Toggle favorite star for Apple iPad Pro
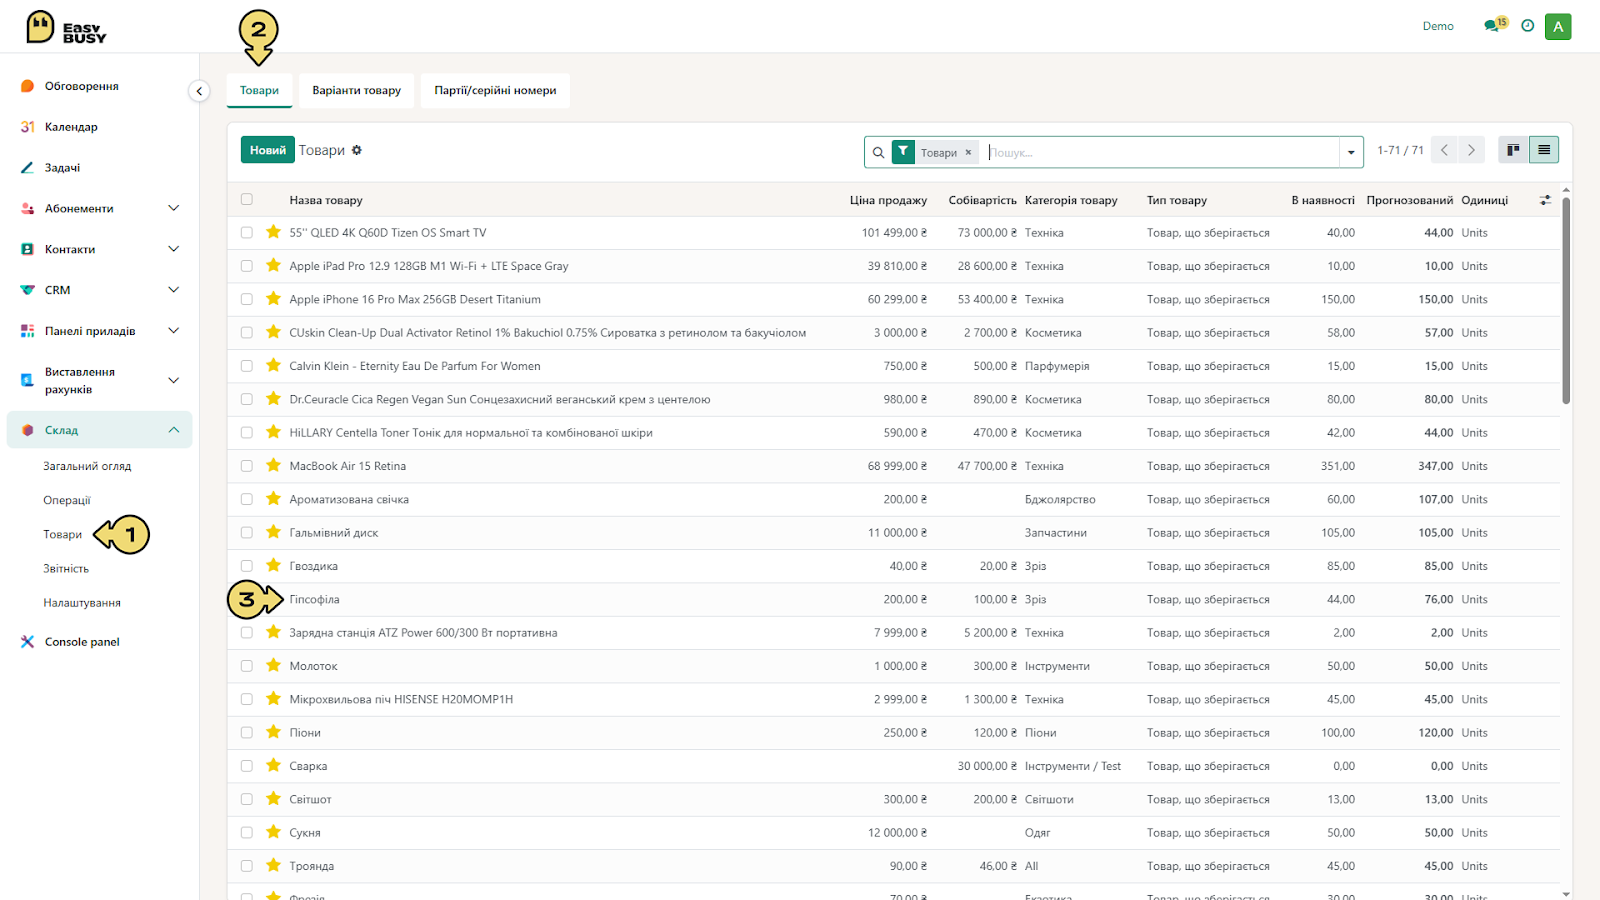Image resolution: width=1600 pixels, height=900 pixels. point(273,265)
